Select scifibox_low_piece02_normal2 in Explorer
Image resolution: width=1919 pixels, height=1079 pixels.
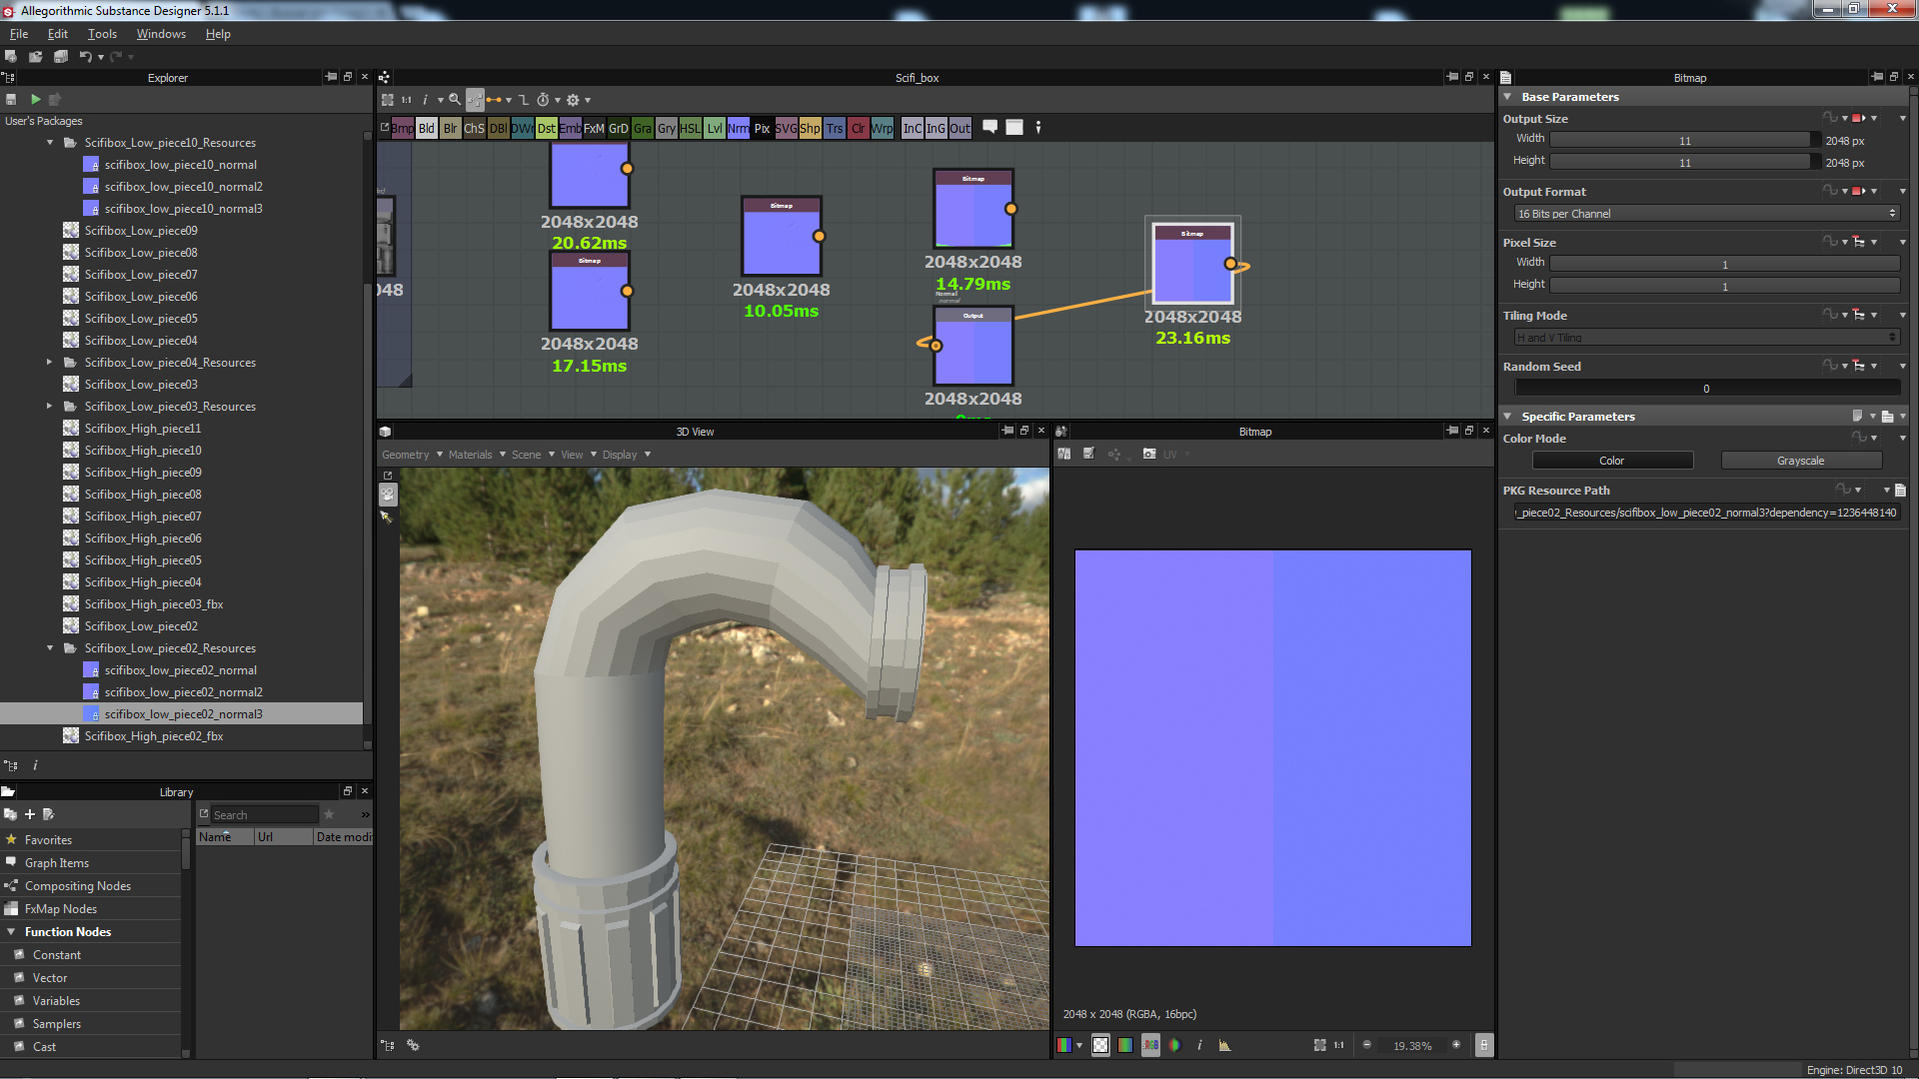pos(183,692)
